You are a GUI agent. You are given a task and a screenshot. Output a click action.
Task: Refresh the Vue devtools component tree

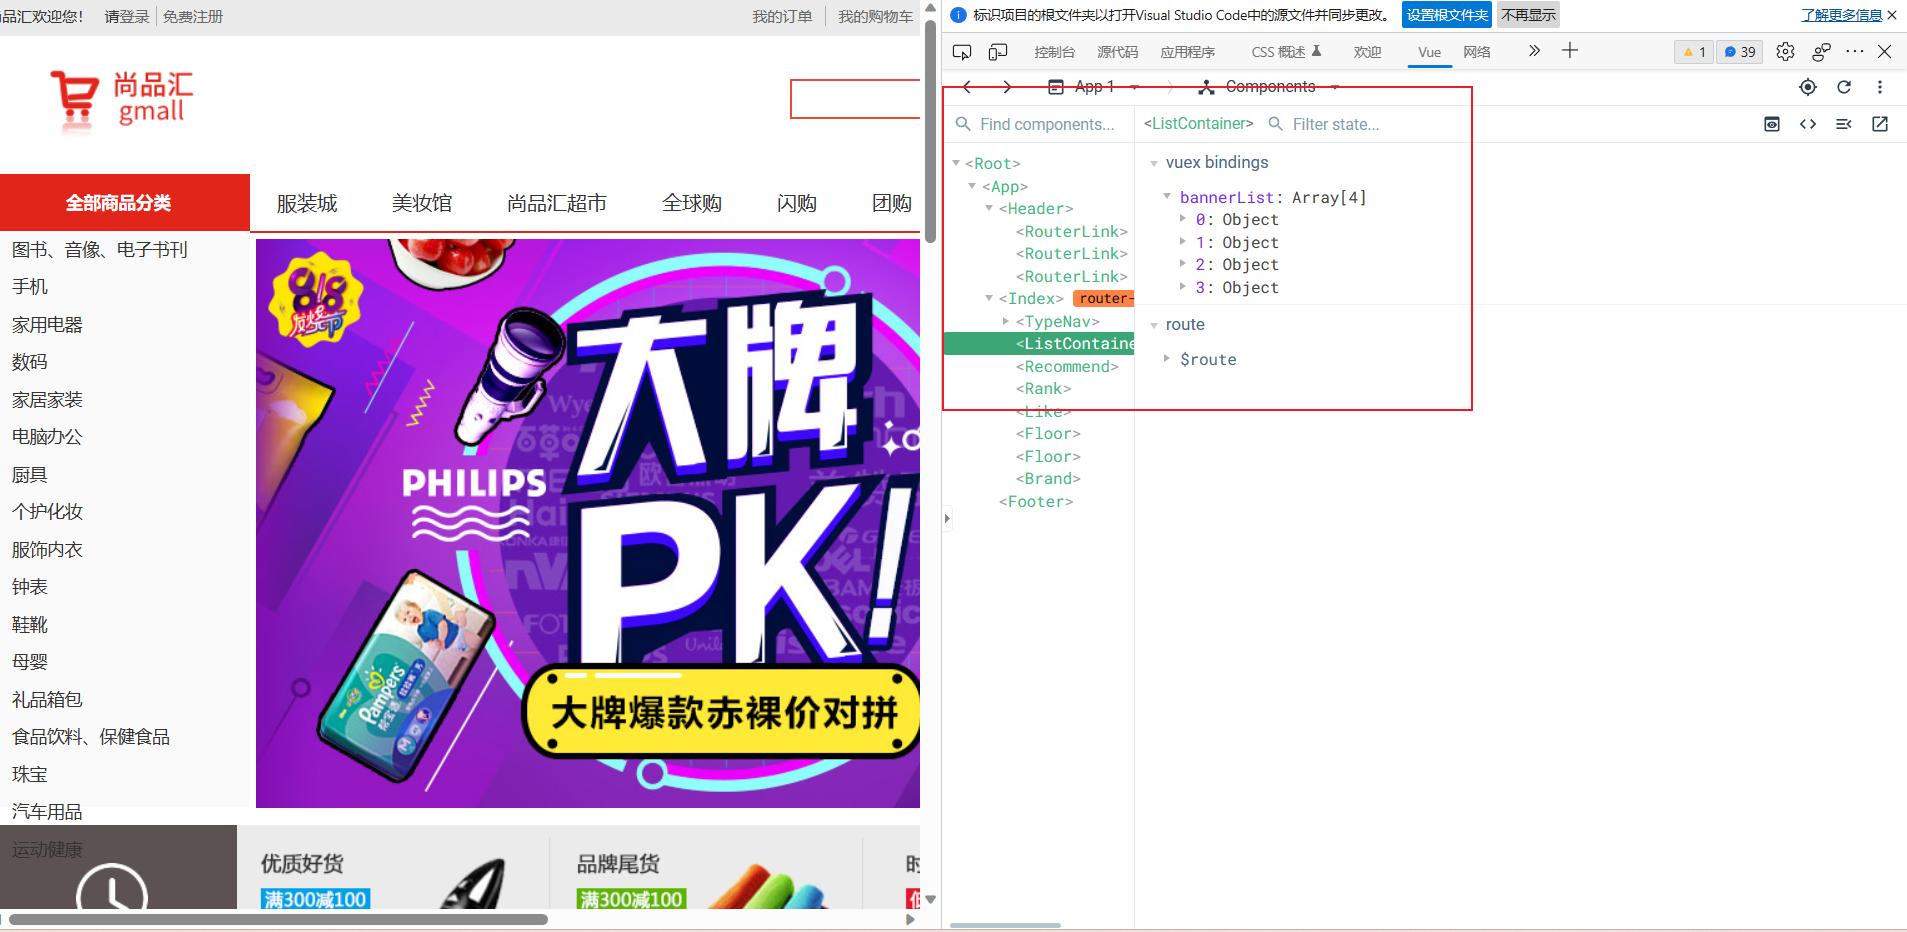pos(1844,87)
